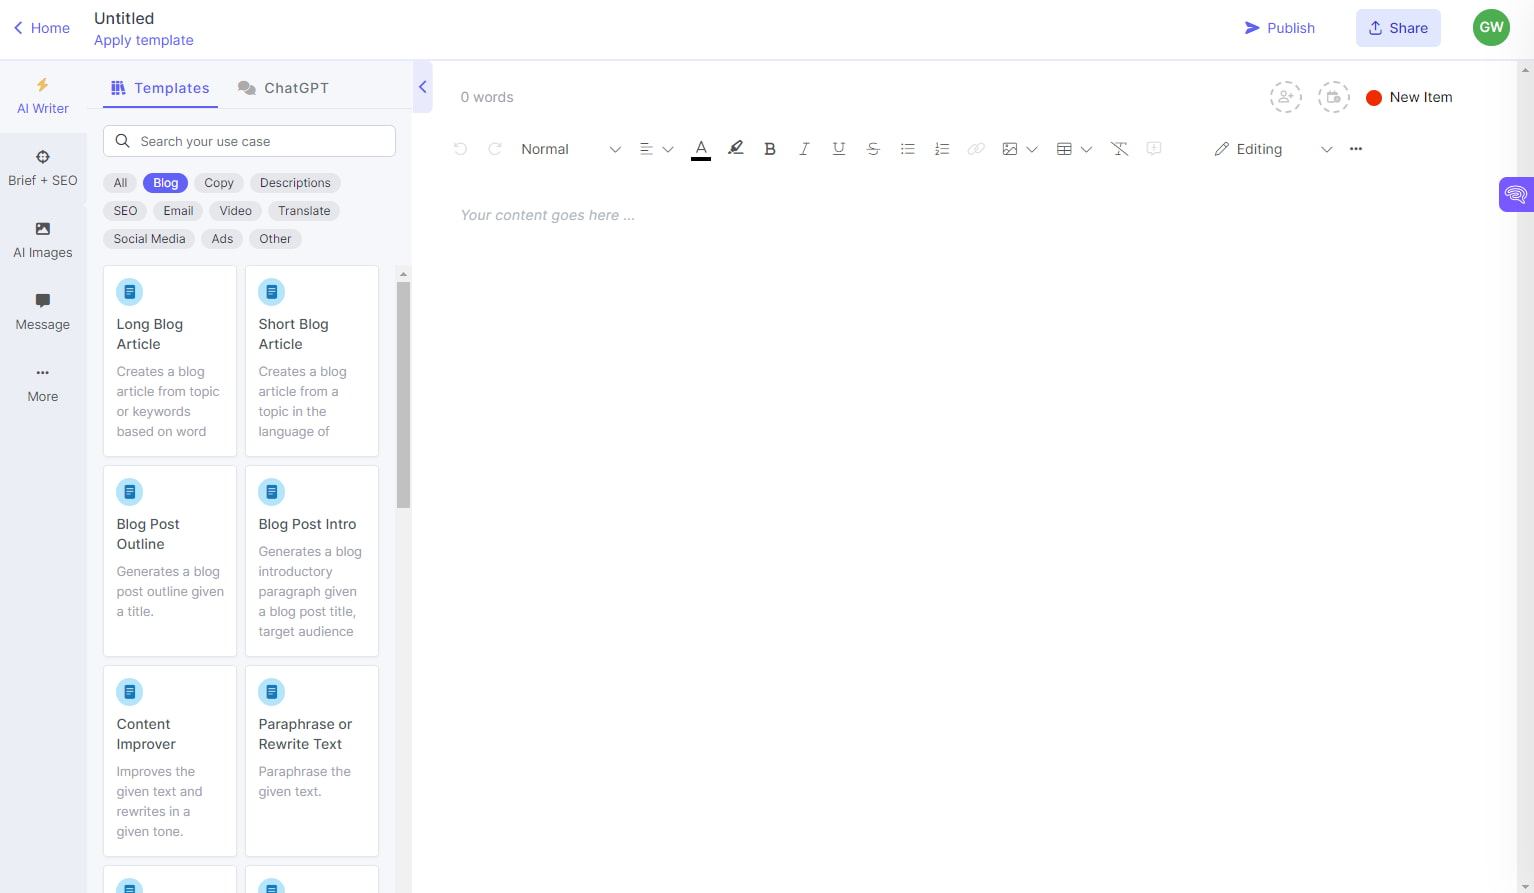Open the Normal paragraph style dropdown
The width and height of the screenshot is (1534, 893).
click(x=545, y=148)
